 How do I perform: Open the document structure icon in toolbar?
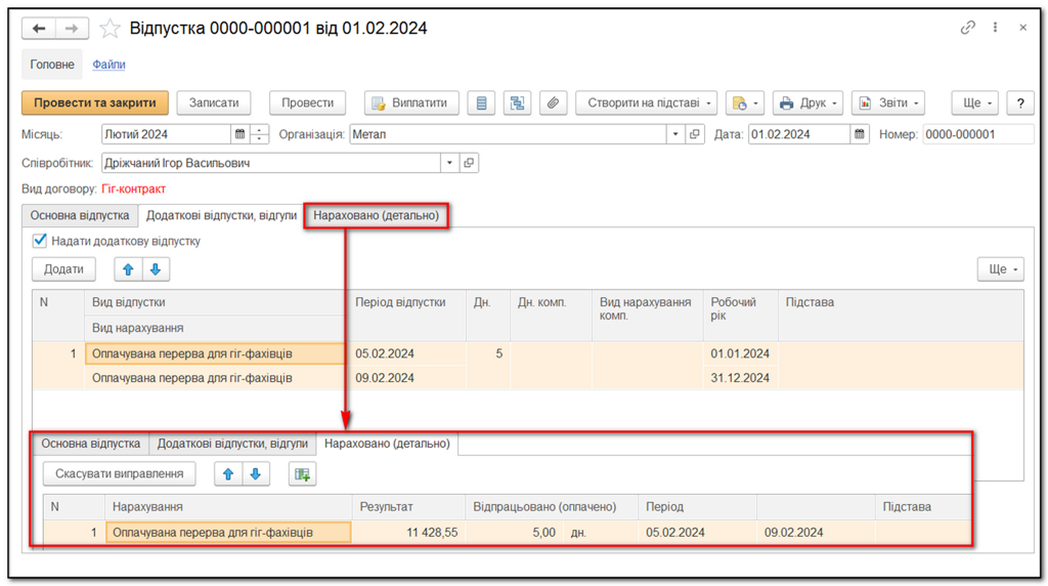click(x=517, y=103)
